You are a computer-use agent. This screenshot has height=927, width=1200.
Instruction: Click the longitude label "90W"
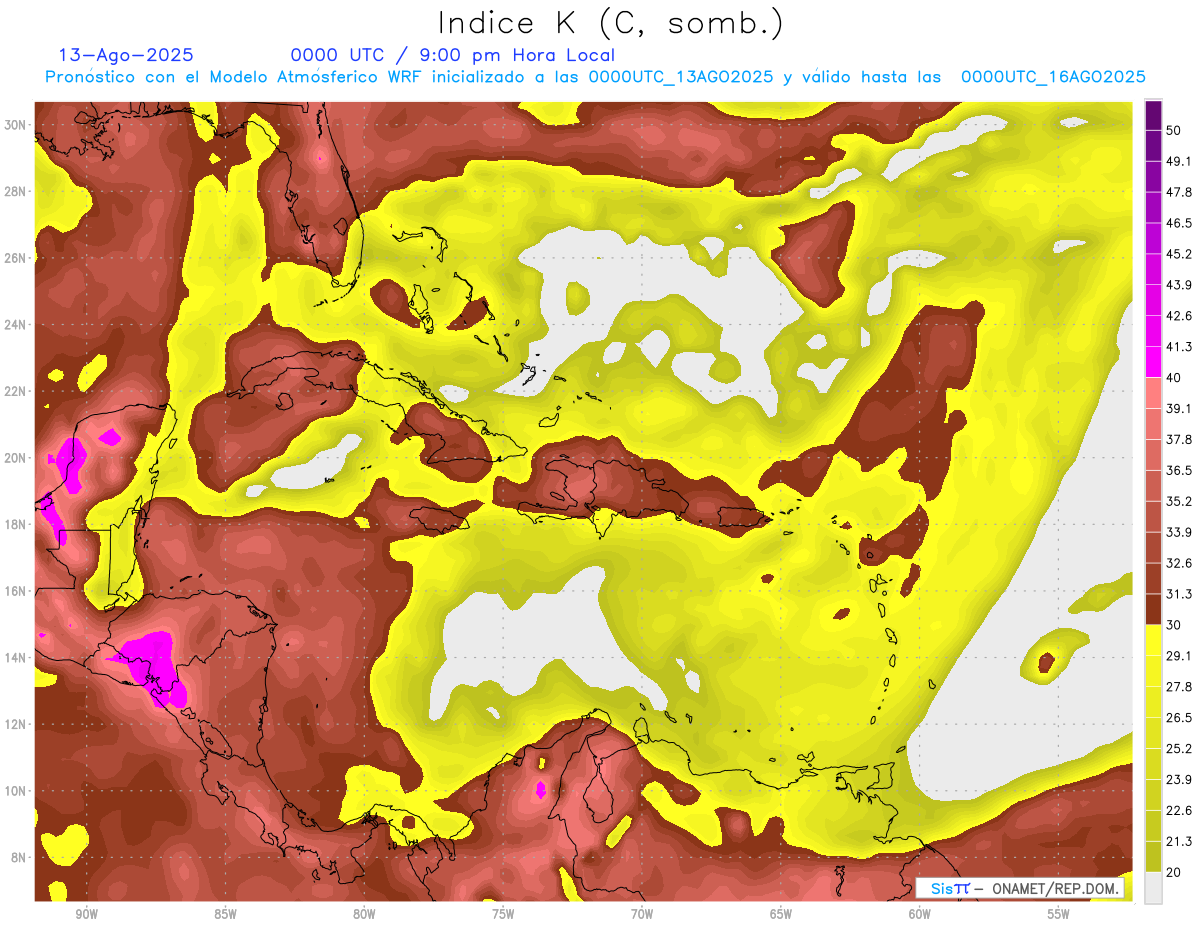86,914
